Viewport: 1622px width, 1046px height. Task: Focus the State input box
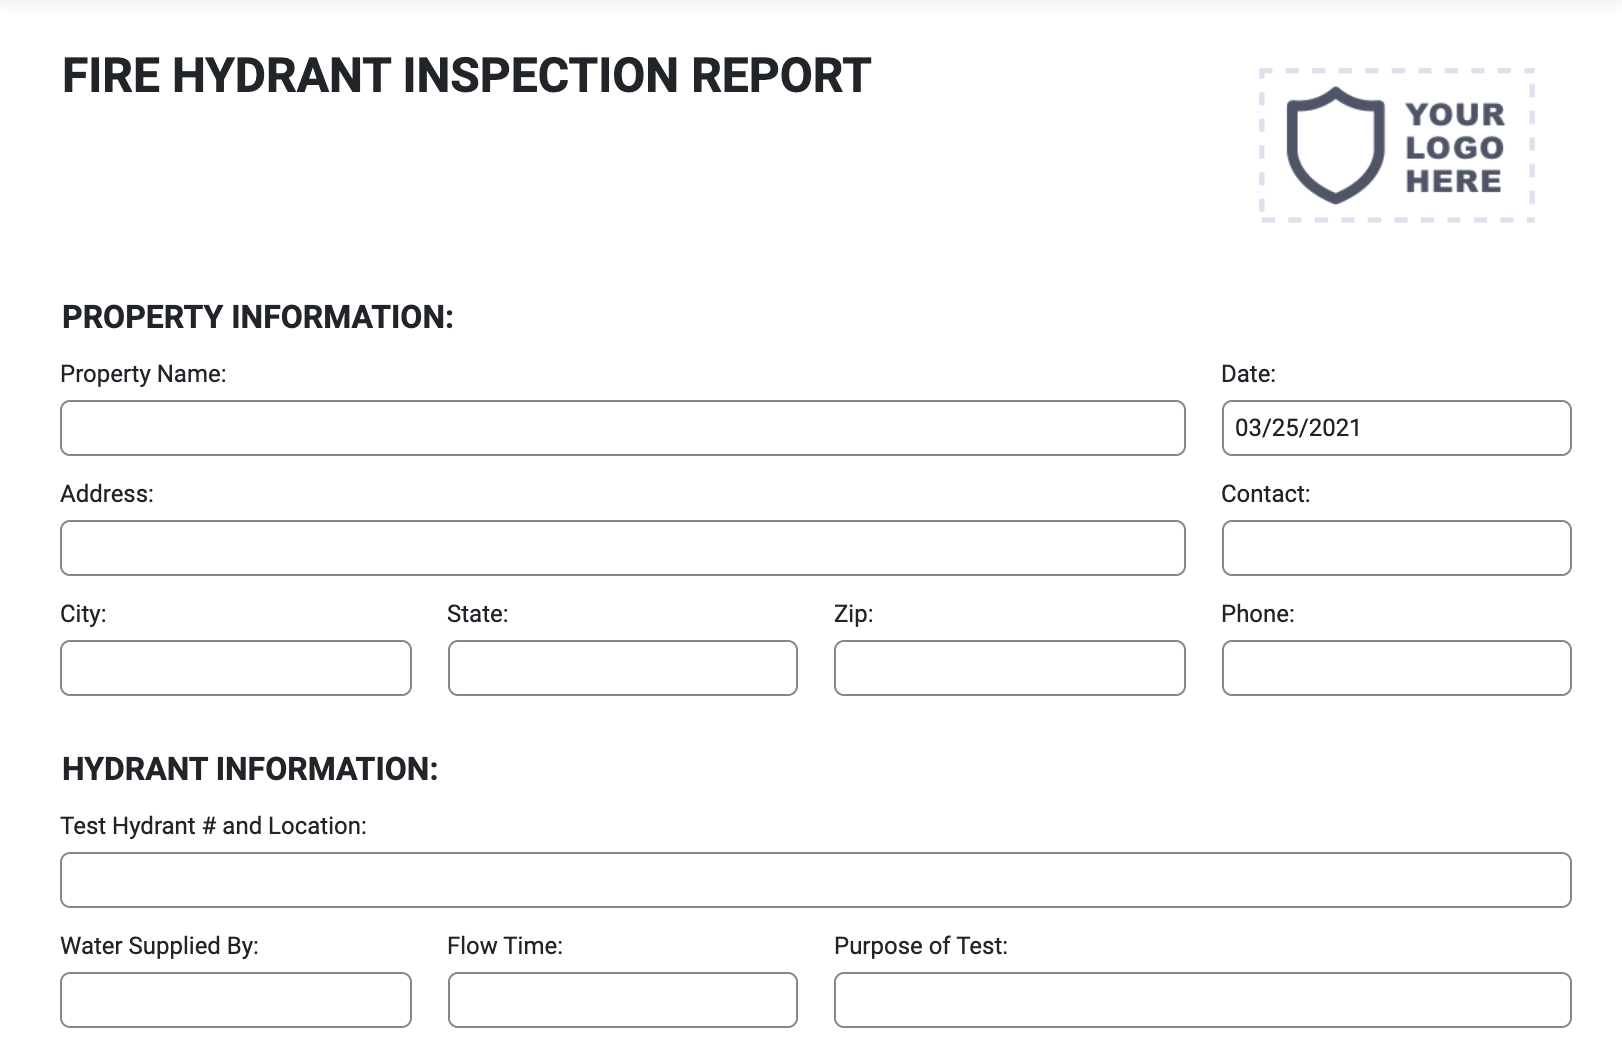tap(622, 668)
